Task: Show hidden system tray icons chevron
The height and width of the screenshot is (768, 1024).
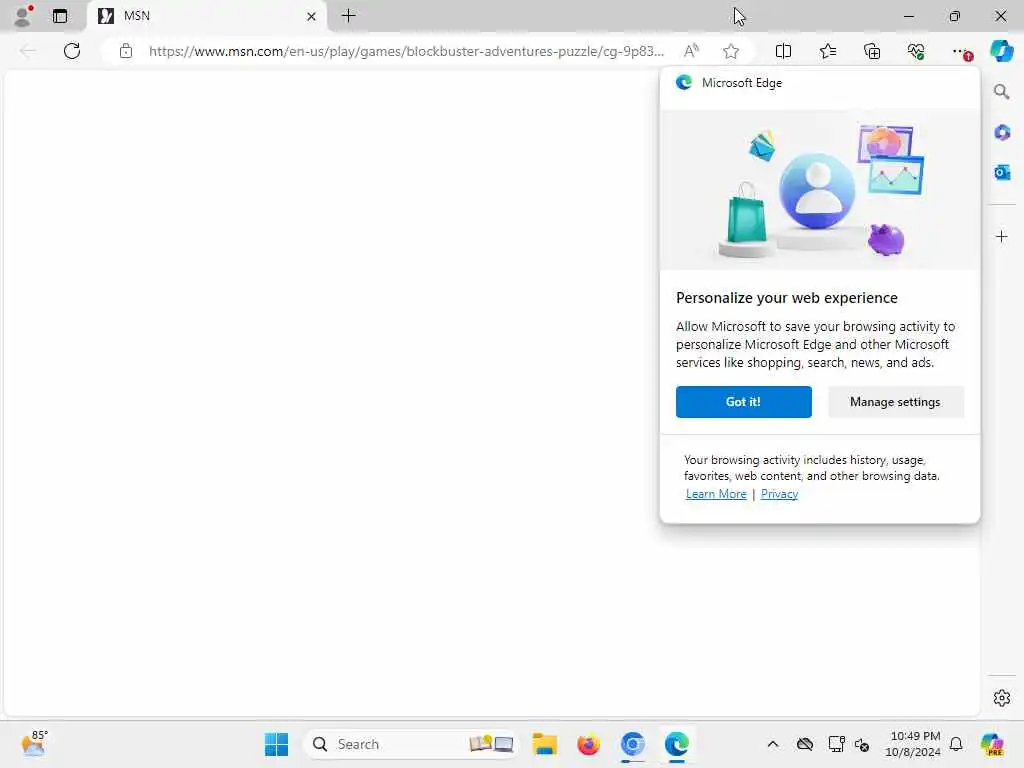Action: pos(773,744)
